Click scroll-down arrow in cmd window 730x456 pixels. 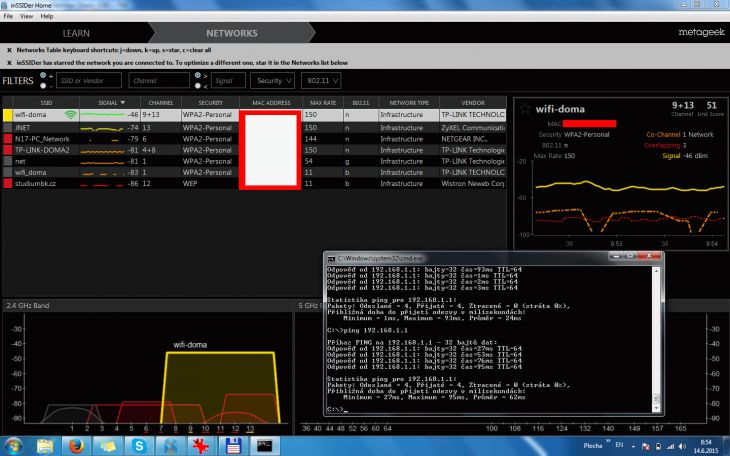656,408
